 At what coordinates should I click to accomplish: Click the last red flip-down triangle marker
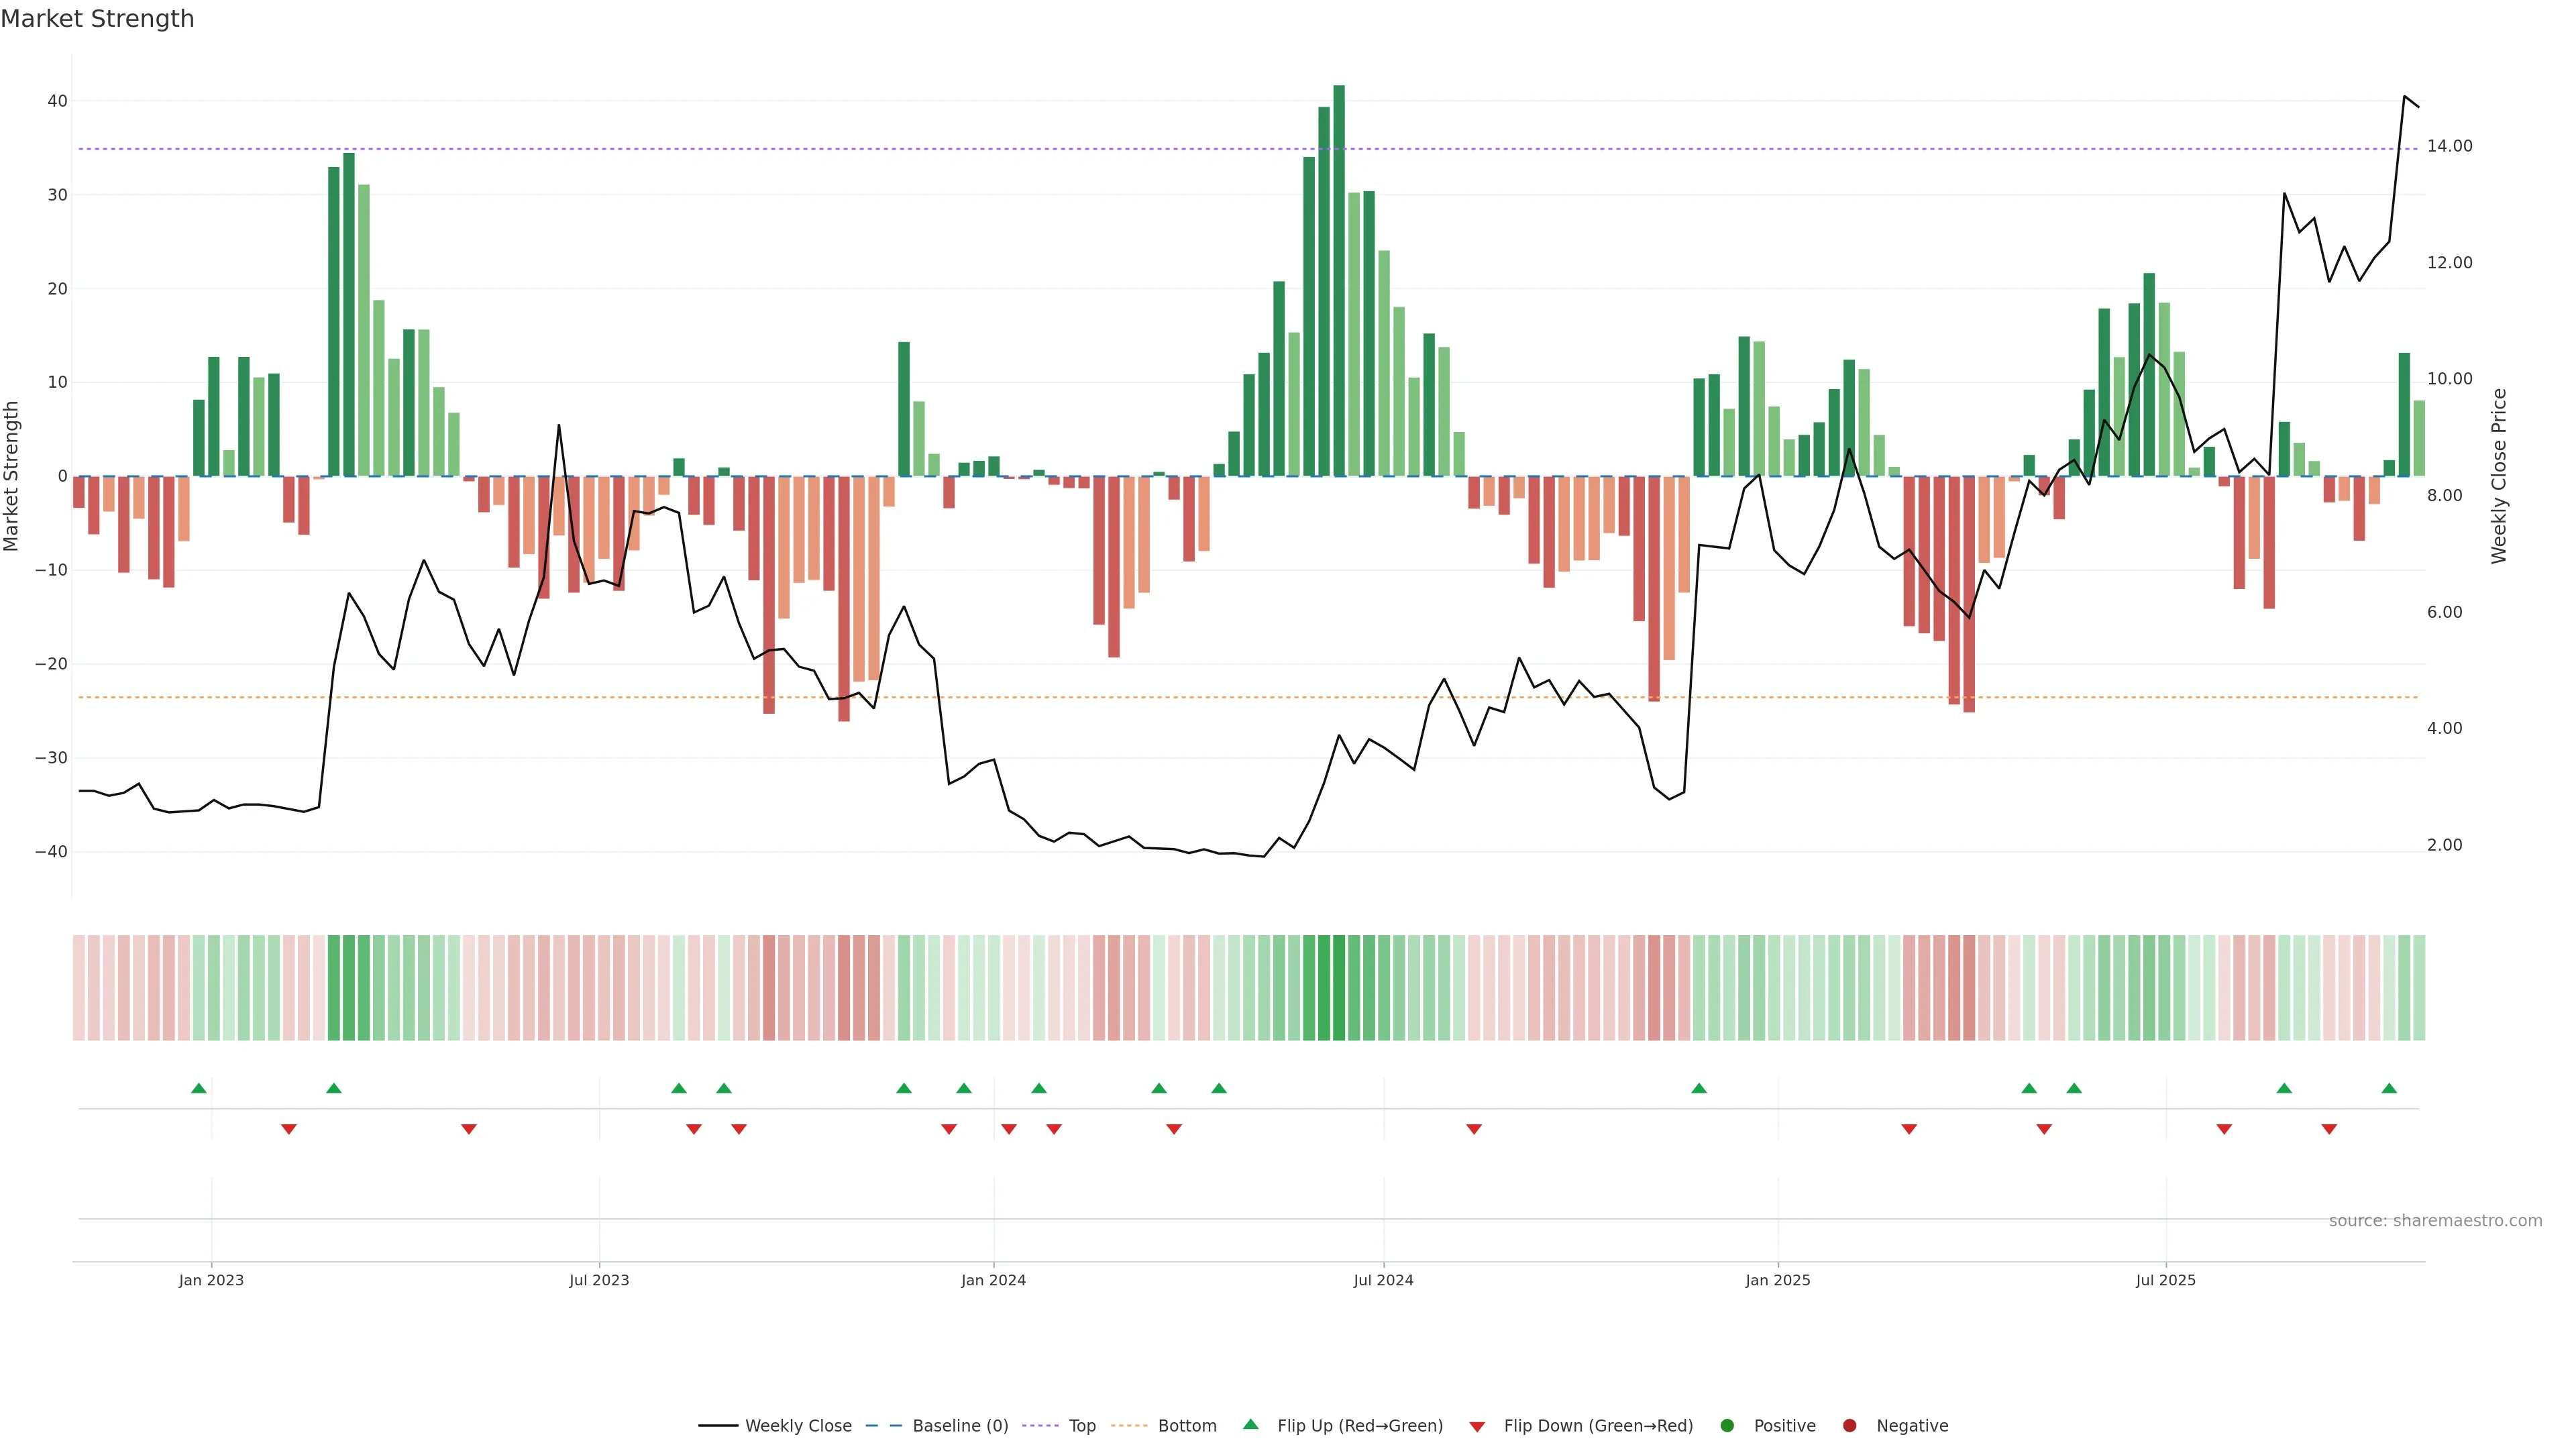tap(2329, 1129)
